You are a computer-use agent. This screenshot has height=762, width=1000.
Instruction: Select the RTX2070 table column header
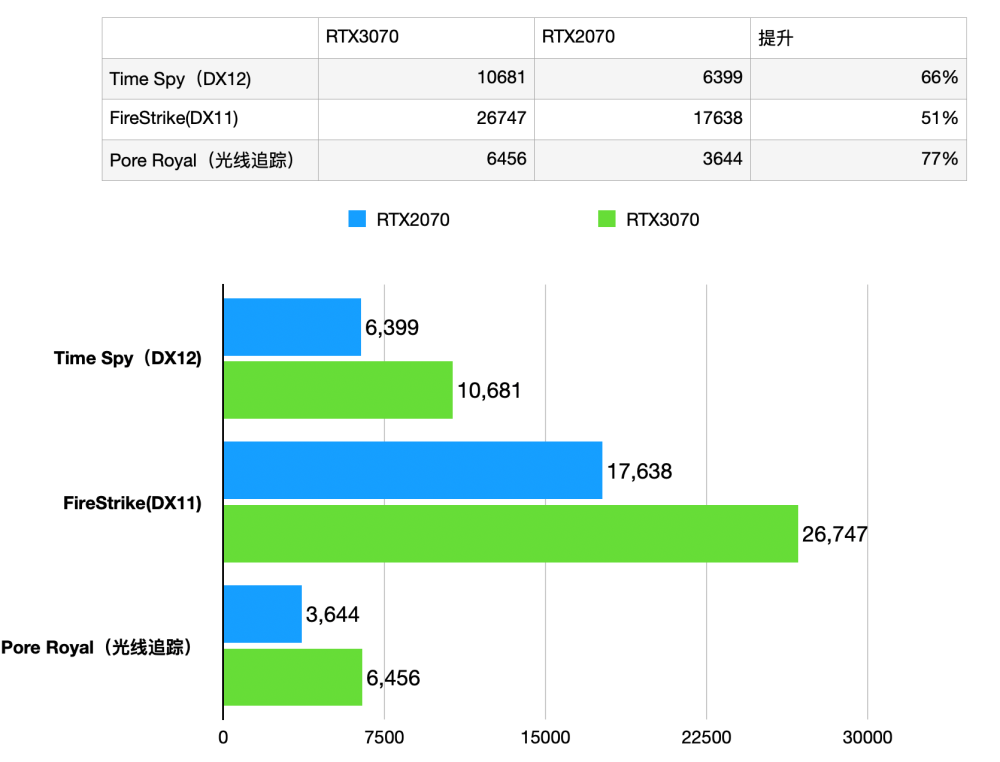[x=578, y=36]
